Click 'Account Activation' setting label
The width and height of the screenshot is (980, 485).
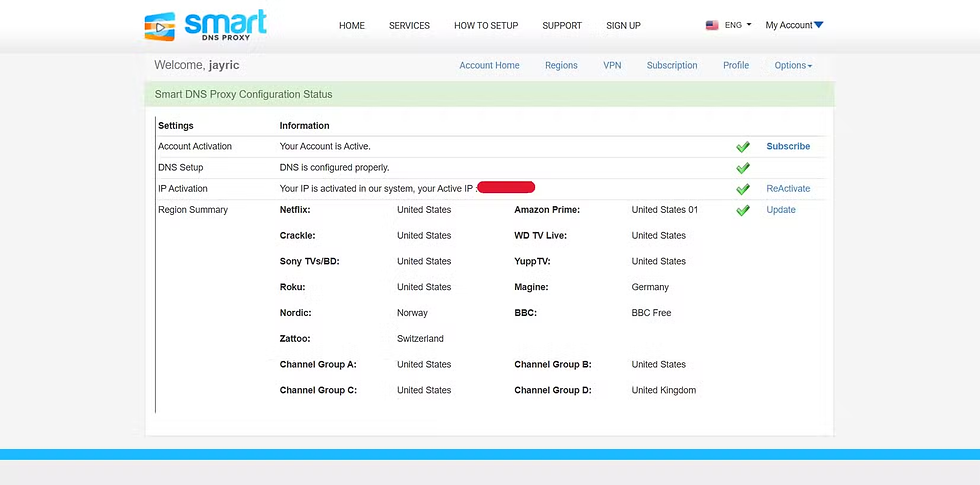195,146
